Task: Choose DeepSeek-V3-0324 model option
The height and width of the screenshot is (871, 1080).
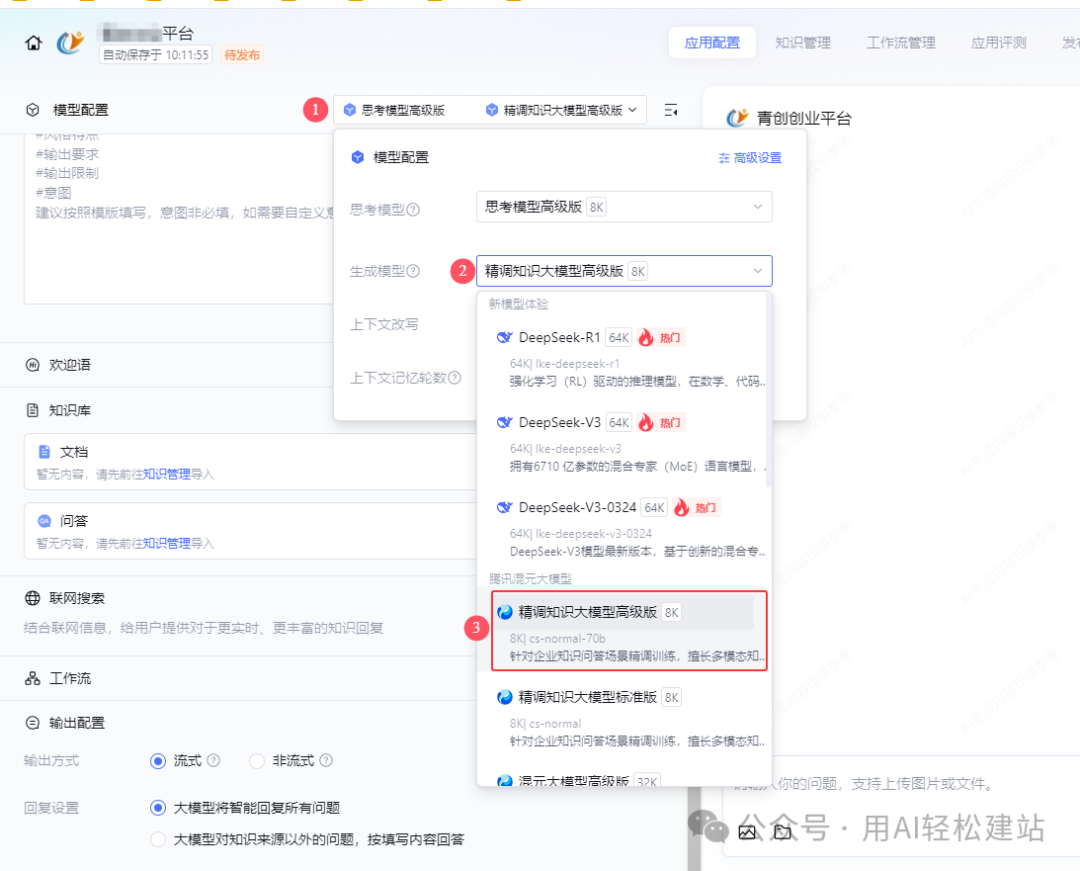Action: [623, 529]
